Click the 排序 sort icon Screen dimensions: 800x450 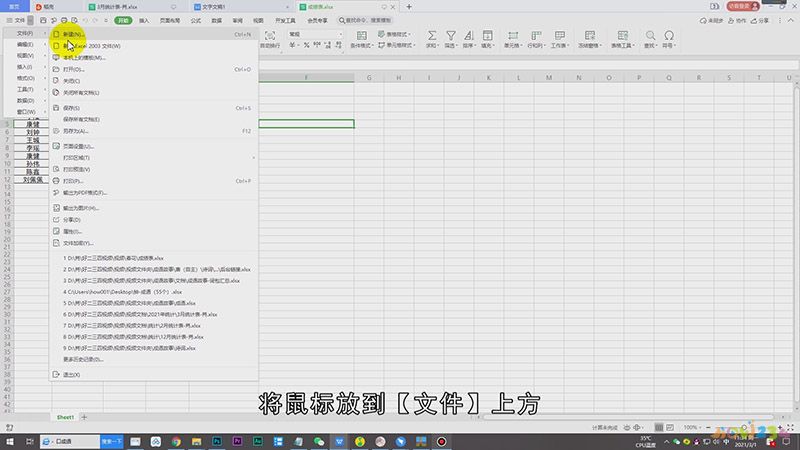coord(468,35)
